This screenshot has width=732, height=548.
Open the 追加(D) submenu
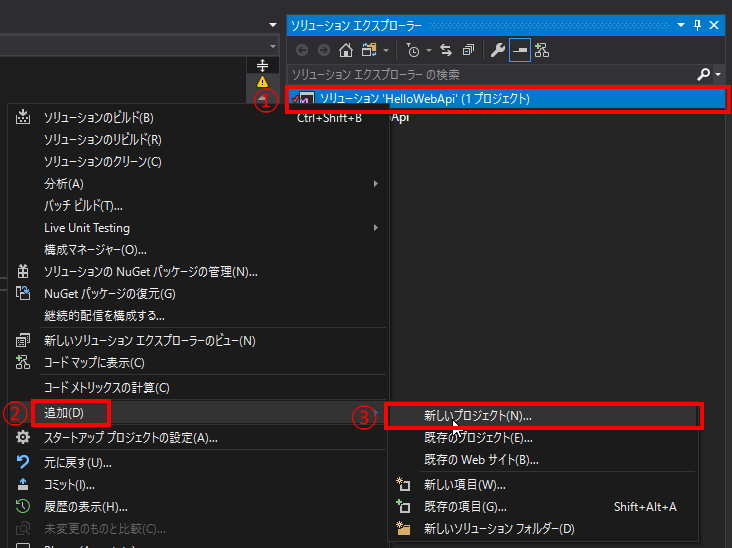tap(198, 413)
